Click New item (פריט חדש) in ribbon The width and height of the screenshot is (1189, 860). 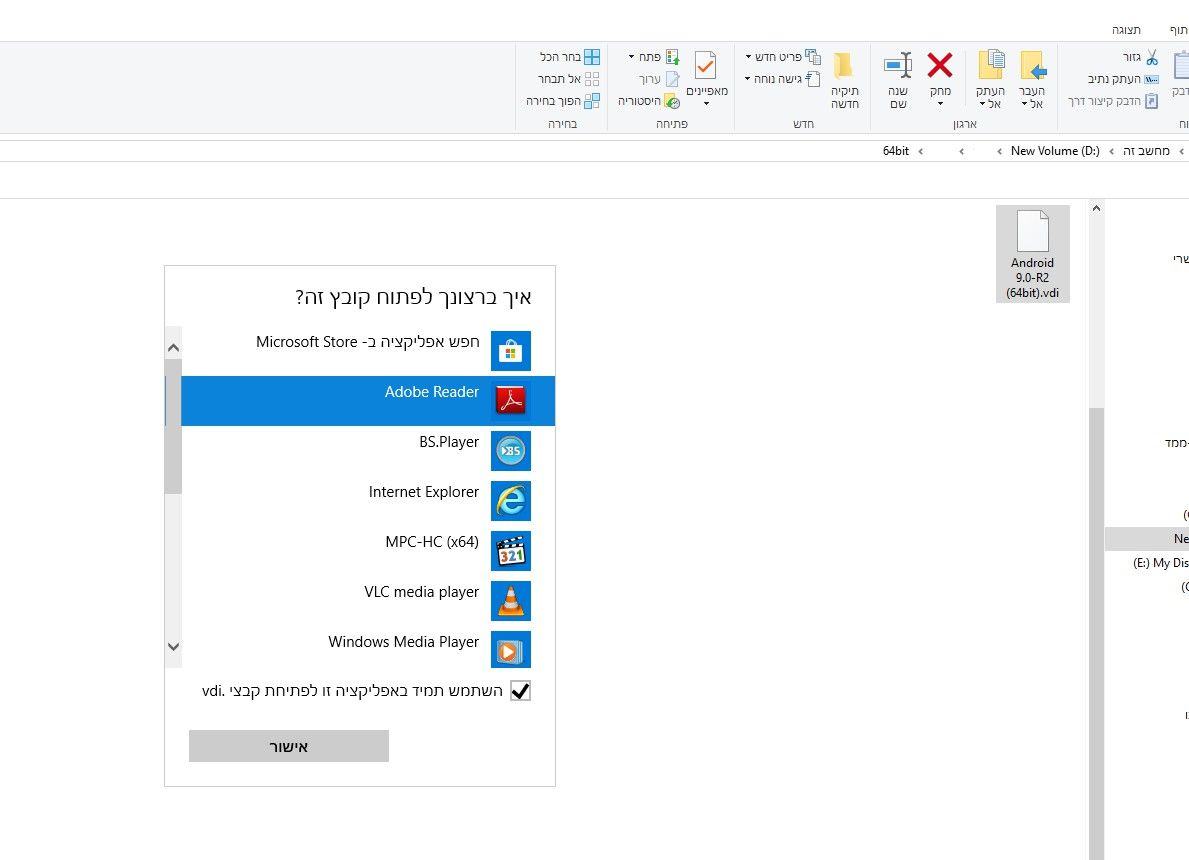(783, 57)
